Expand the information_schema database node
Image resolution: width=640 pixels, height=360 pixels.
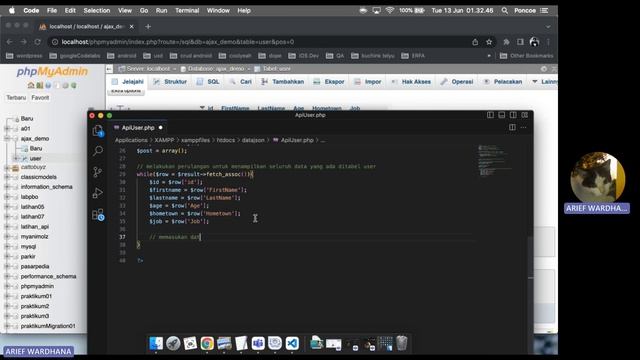click(x=7, y=187)
